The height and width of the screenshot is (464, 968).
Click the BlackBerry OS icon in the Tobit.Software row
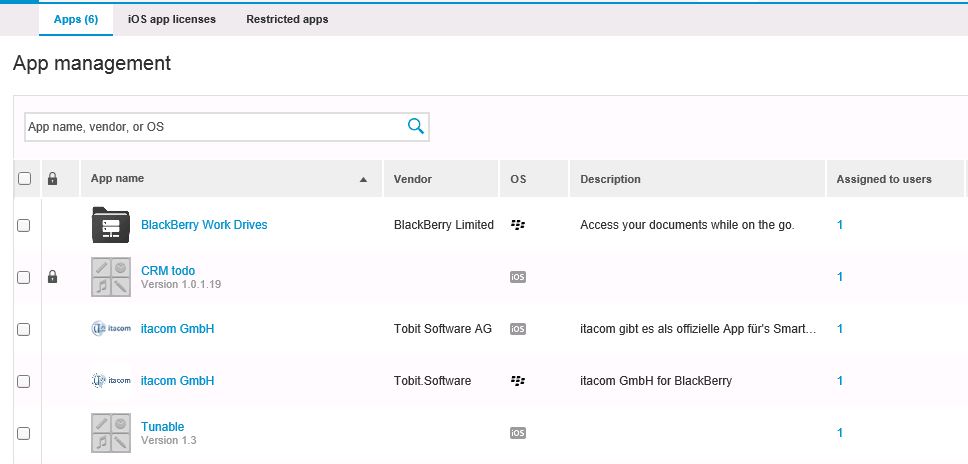pos(518,381)
